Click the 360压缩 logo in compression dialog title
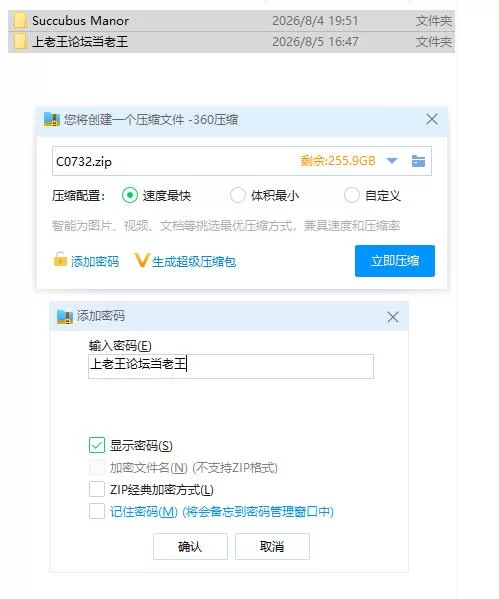 click(52, 120)
